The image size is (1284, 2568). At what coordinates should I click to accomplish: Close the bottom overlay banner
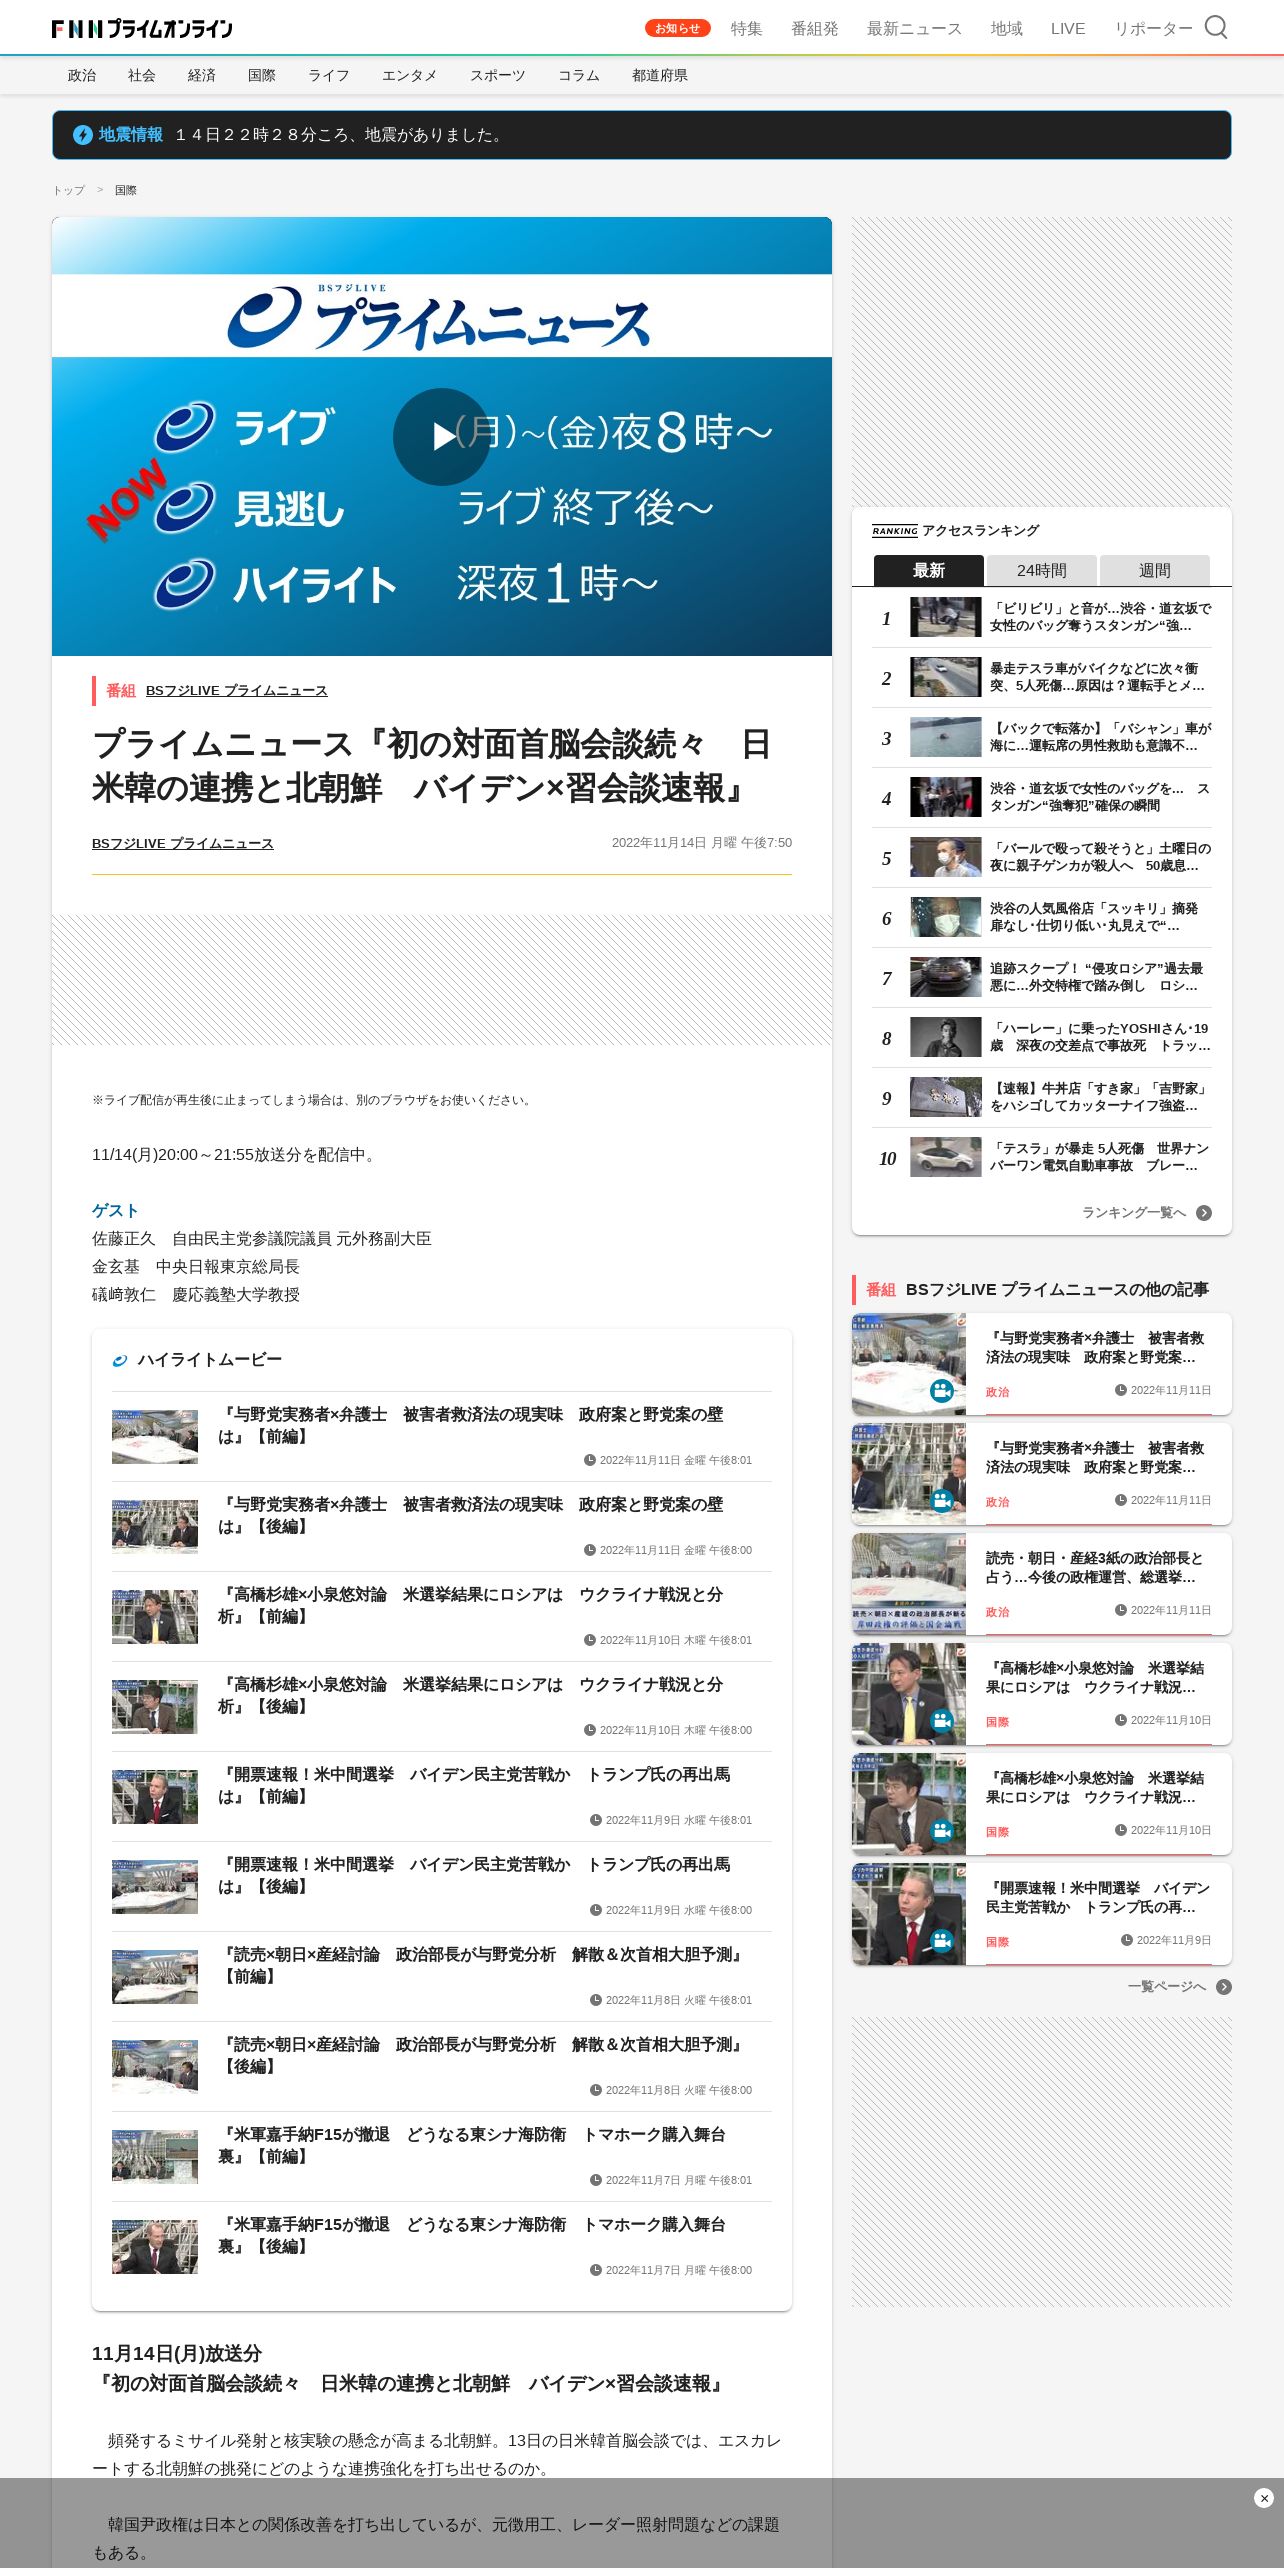point(1264,2497)
